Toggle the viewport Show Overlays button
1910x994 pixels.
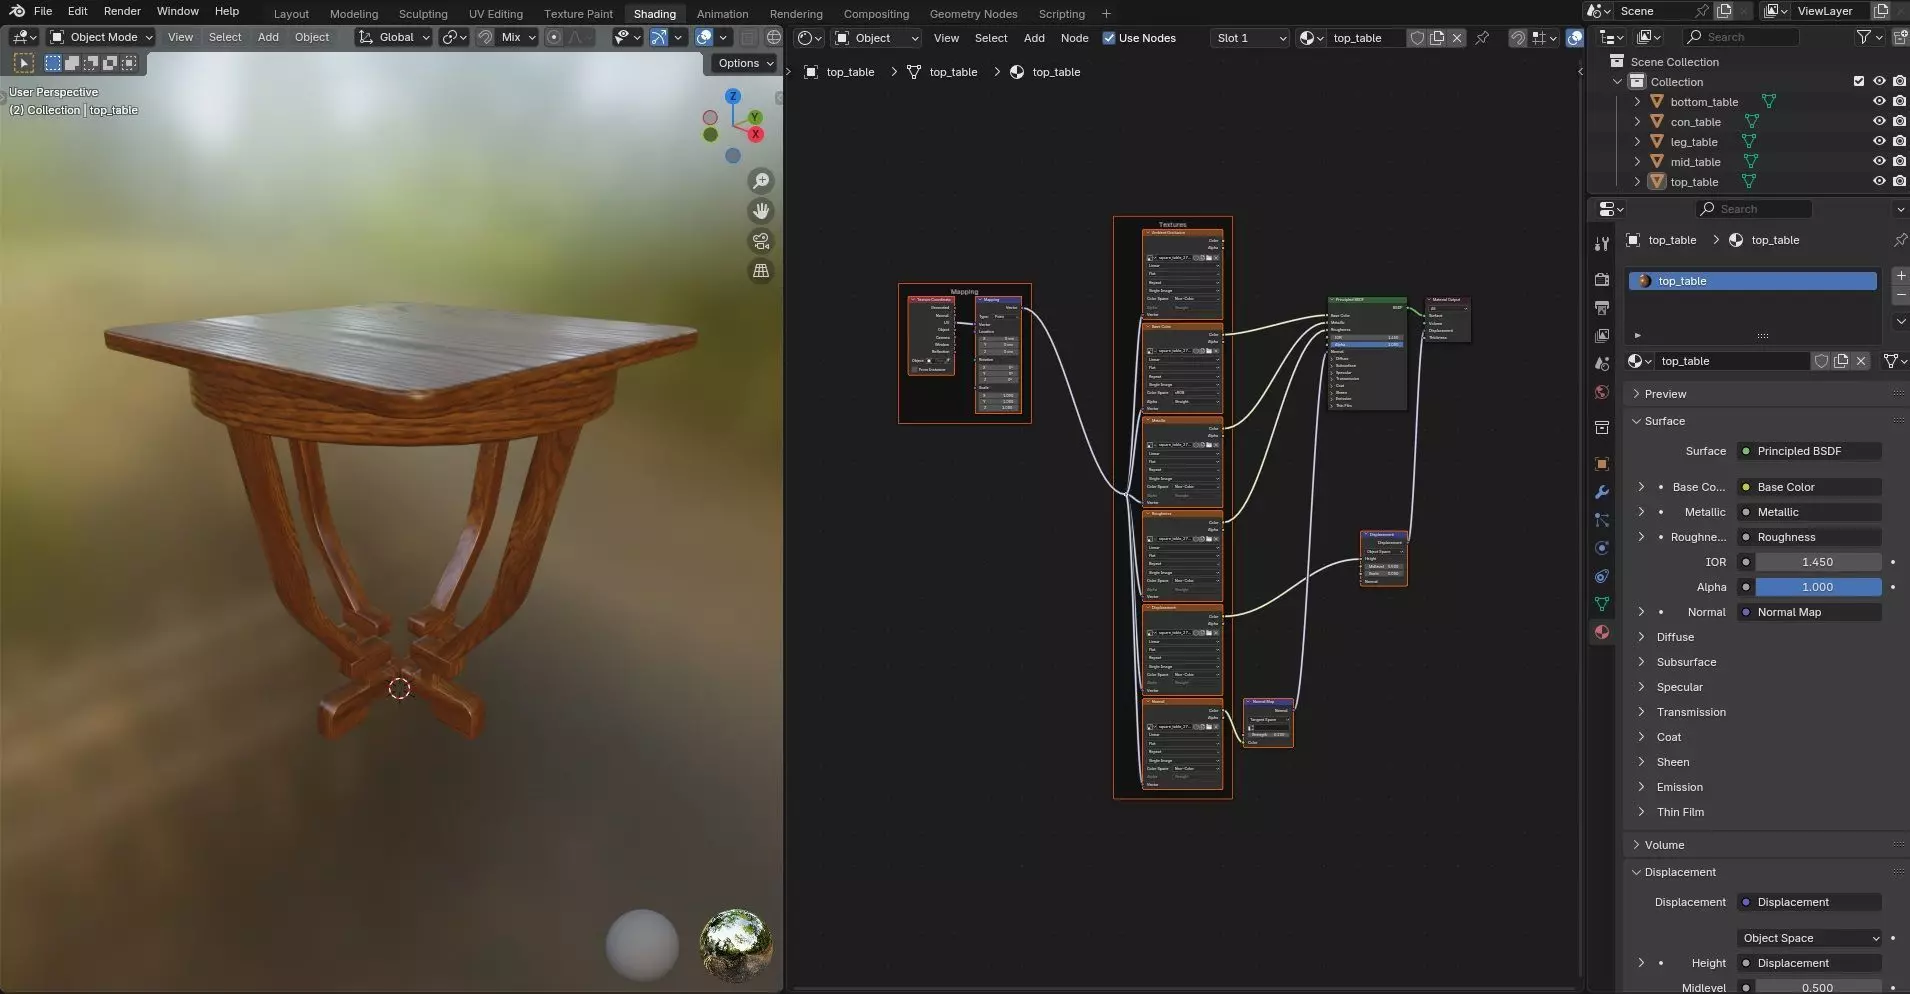(x=704, y=37)
